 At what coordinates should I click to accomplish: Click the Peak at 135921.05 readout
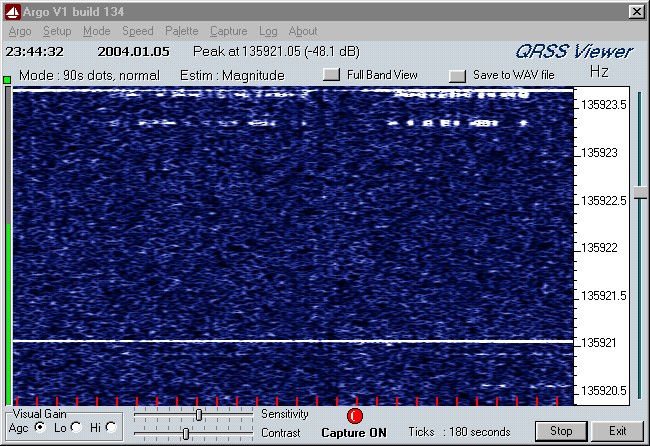276,51
